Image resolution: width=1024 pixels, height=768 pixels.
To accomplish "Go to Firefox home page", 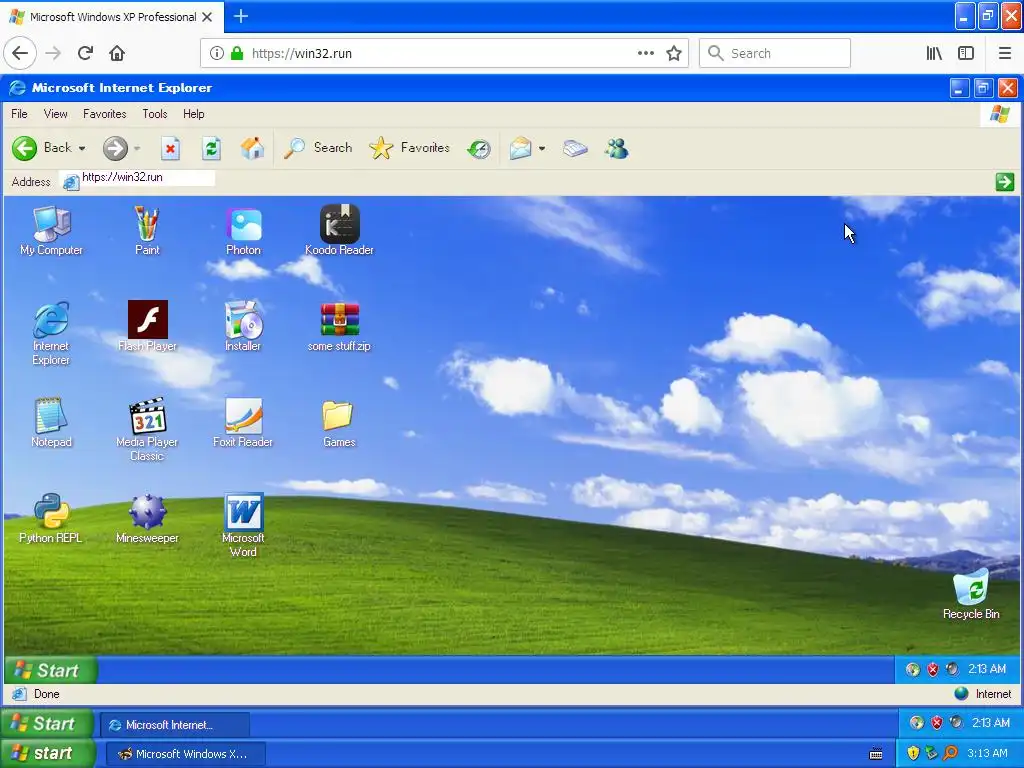I will click(x=117, y=54).
